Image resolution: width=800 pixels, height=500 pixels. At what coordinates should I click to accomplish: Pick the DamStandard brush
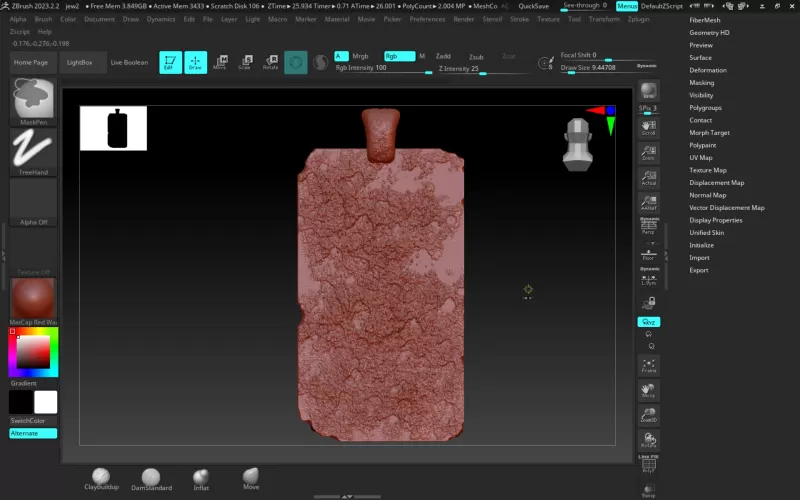(151, 478)
